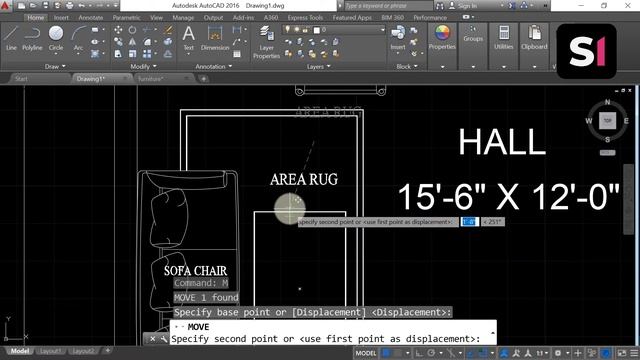
Task: Select the Text annotation tool
Action: (188, 38)
